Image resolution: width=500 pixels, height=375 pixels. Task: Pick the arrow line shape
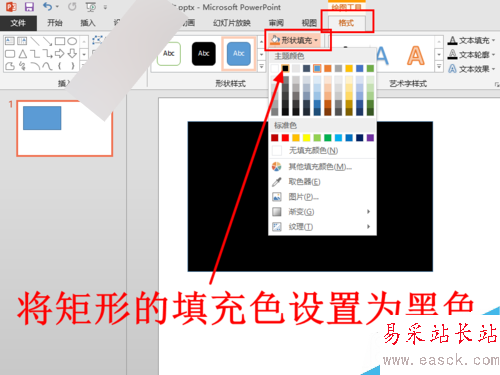coord(47,41)
